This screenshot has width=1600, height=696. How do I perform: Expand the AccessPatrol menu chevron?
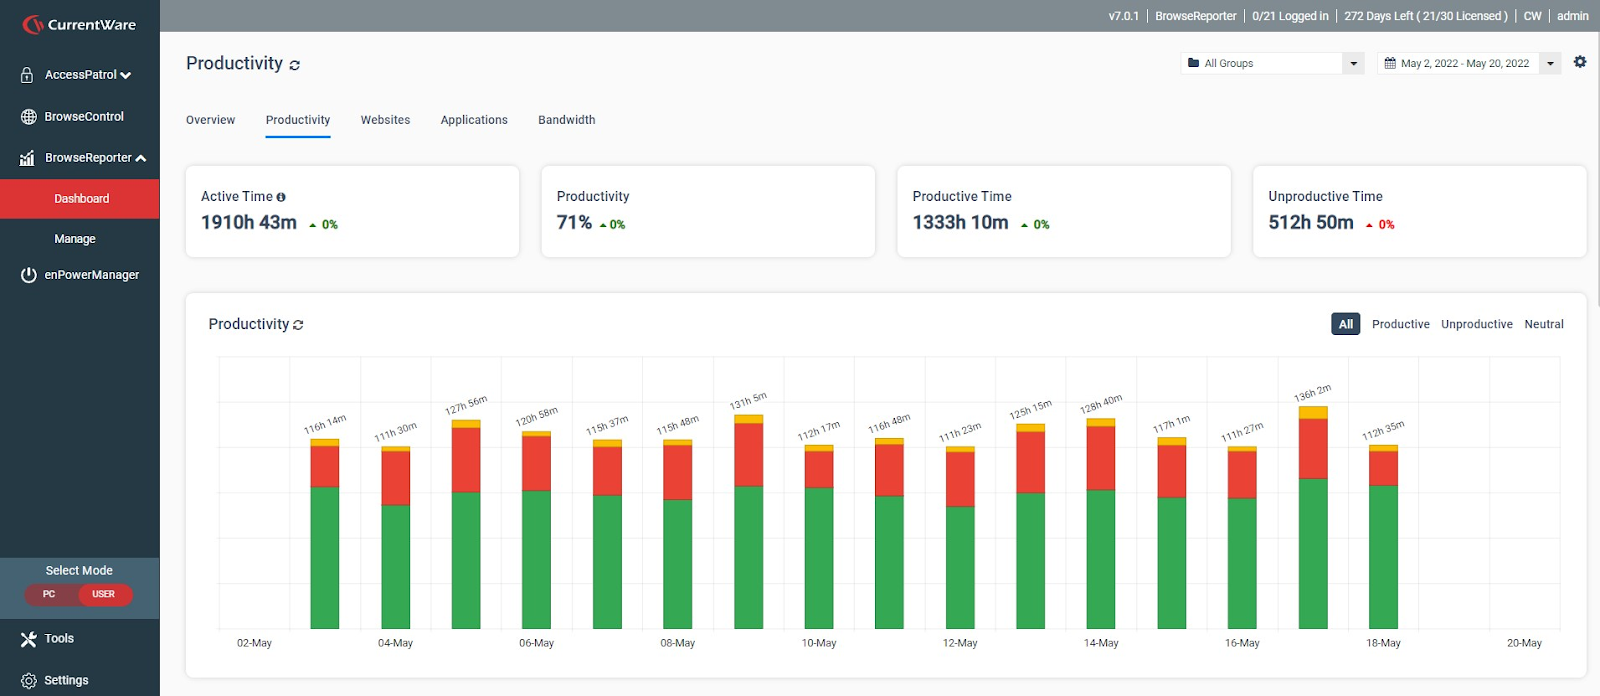pyautogui.click(x=126, y=76)
